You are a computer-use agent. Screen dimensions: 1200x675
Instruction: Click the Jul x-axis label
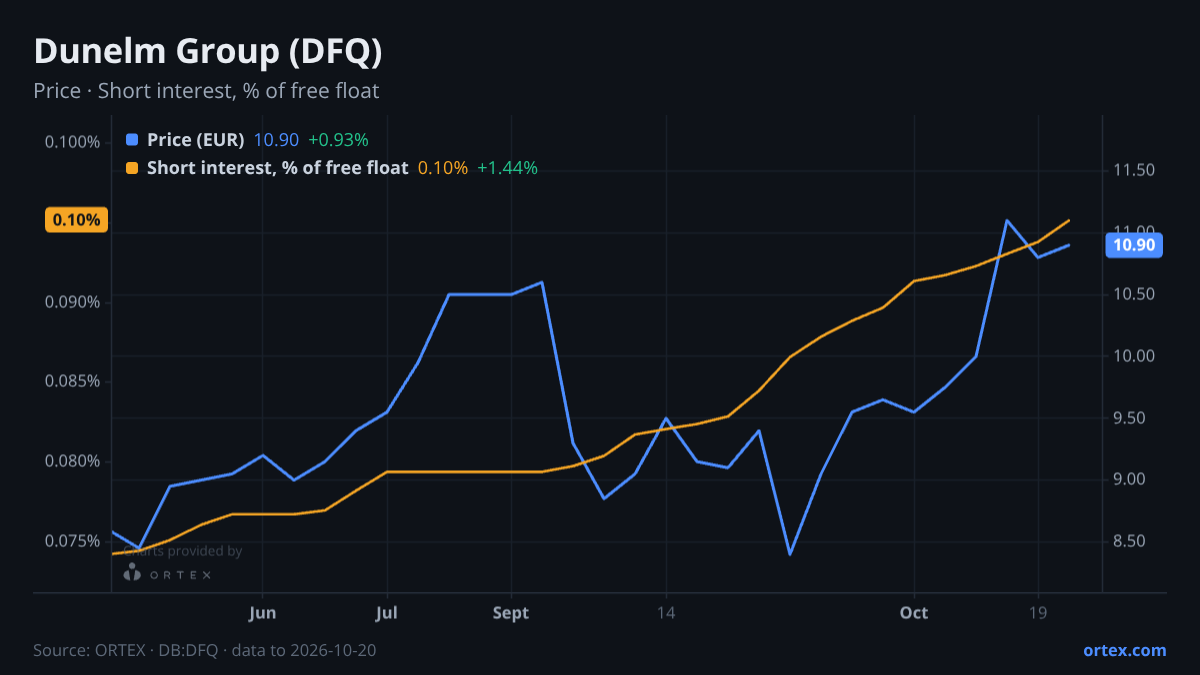387,613
